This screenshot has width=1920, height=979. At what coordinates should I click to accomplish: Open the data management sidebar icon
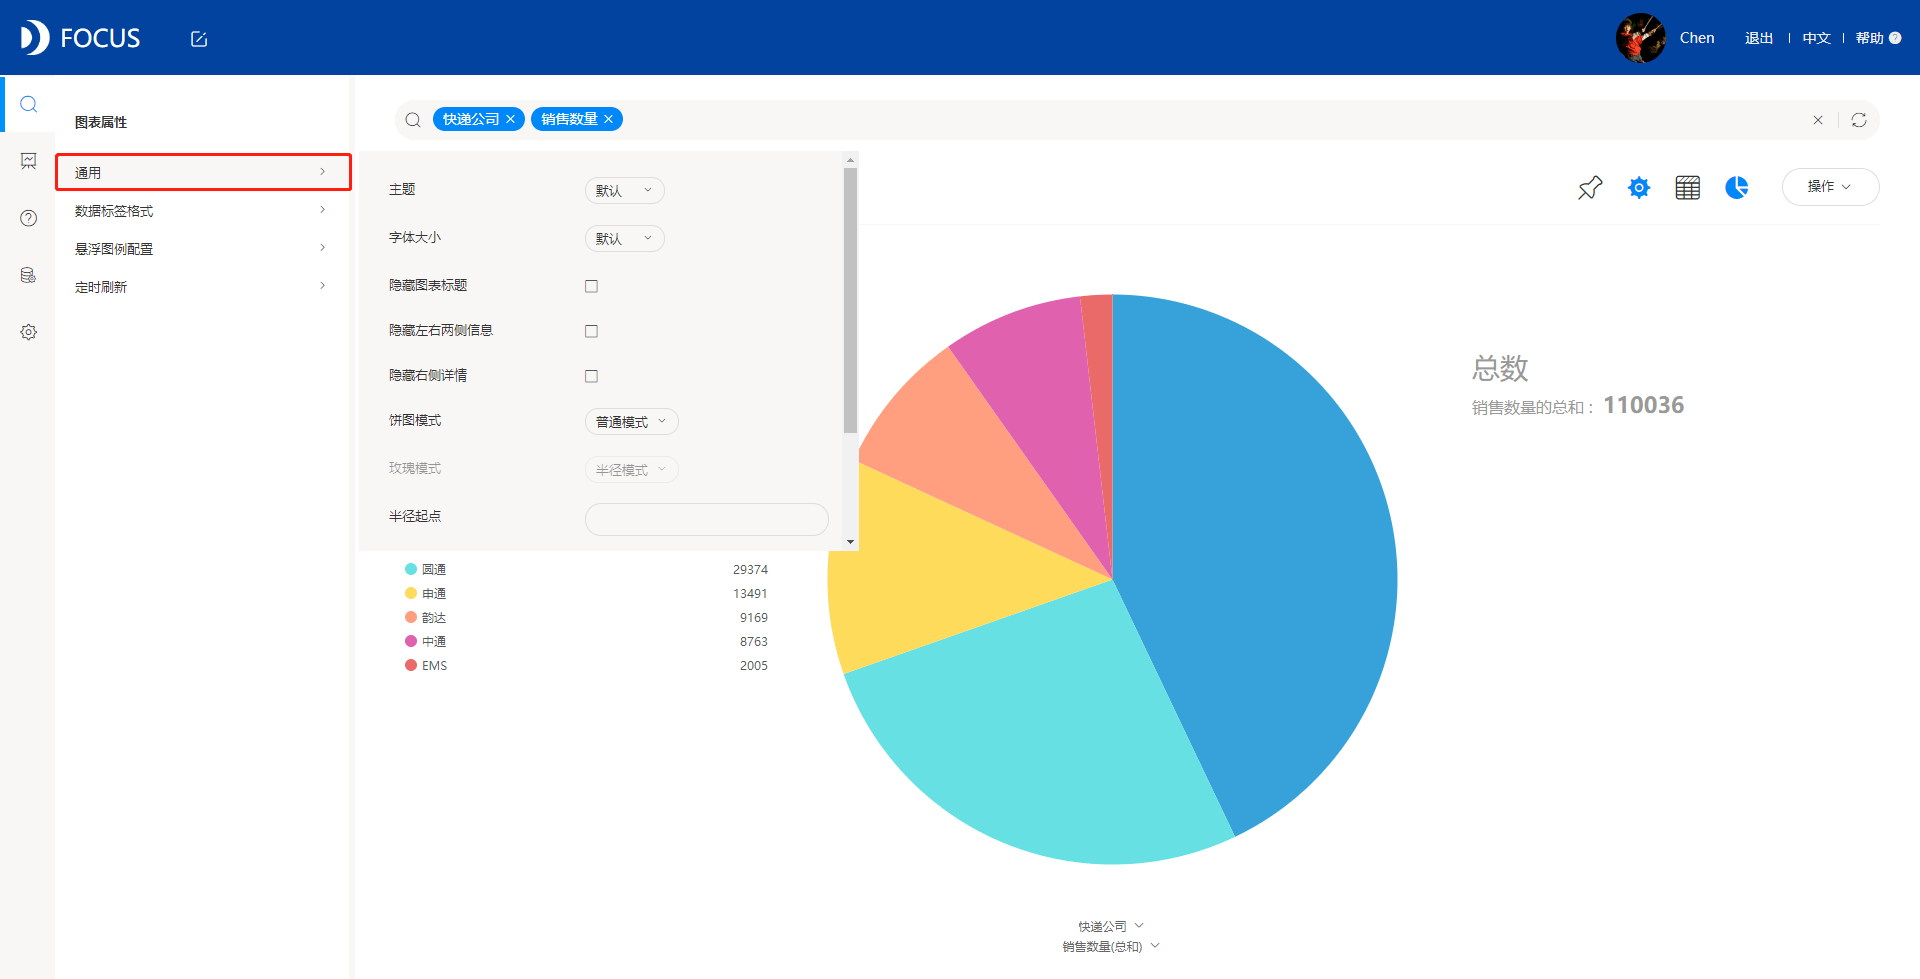coord(28,275)
